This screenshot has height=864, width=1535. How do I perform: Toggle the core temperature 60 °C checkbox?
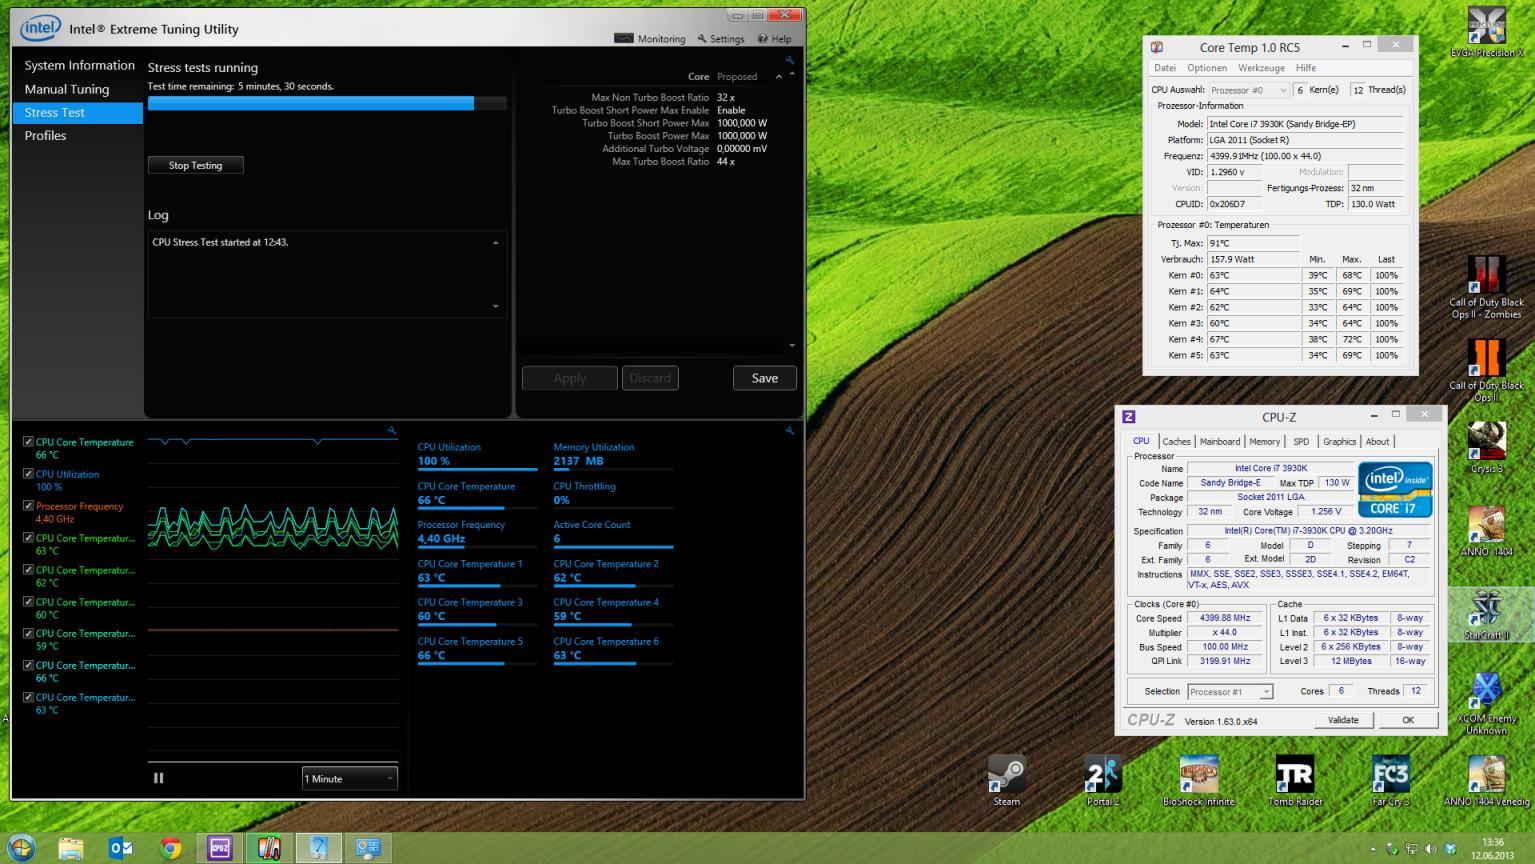point(28,601)
